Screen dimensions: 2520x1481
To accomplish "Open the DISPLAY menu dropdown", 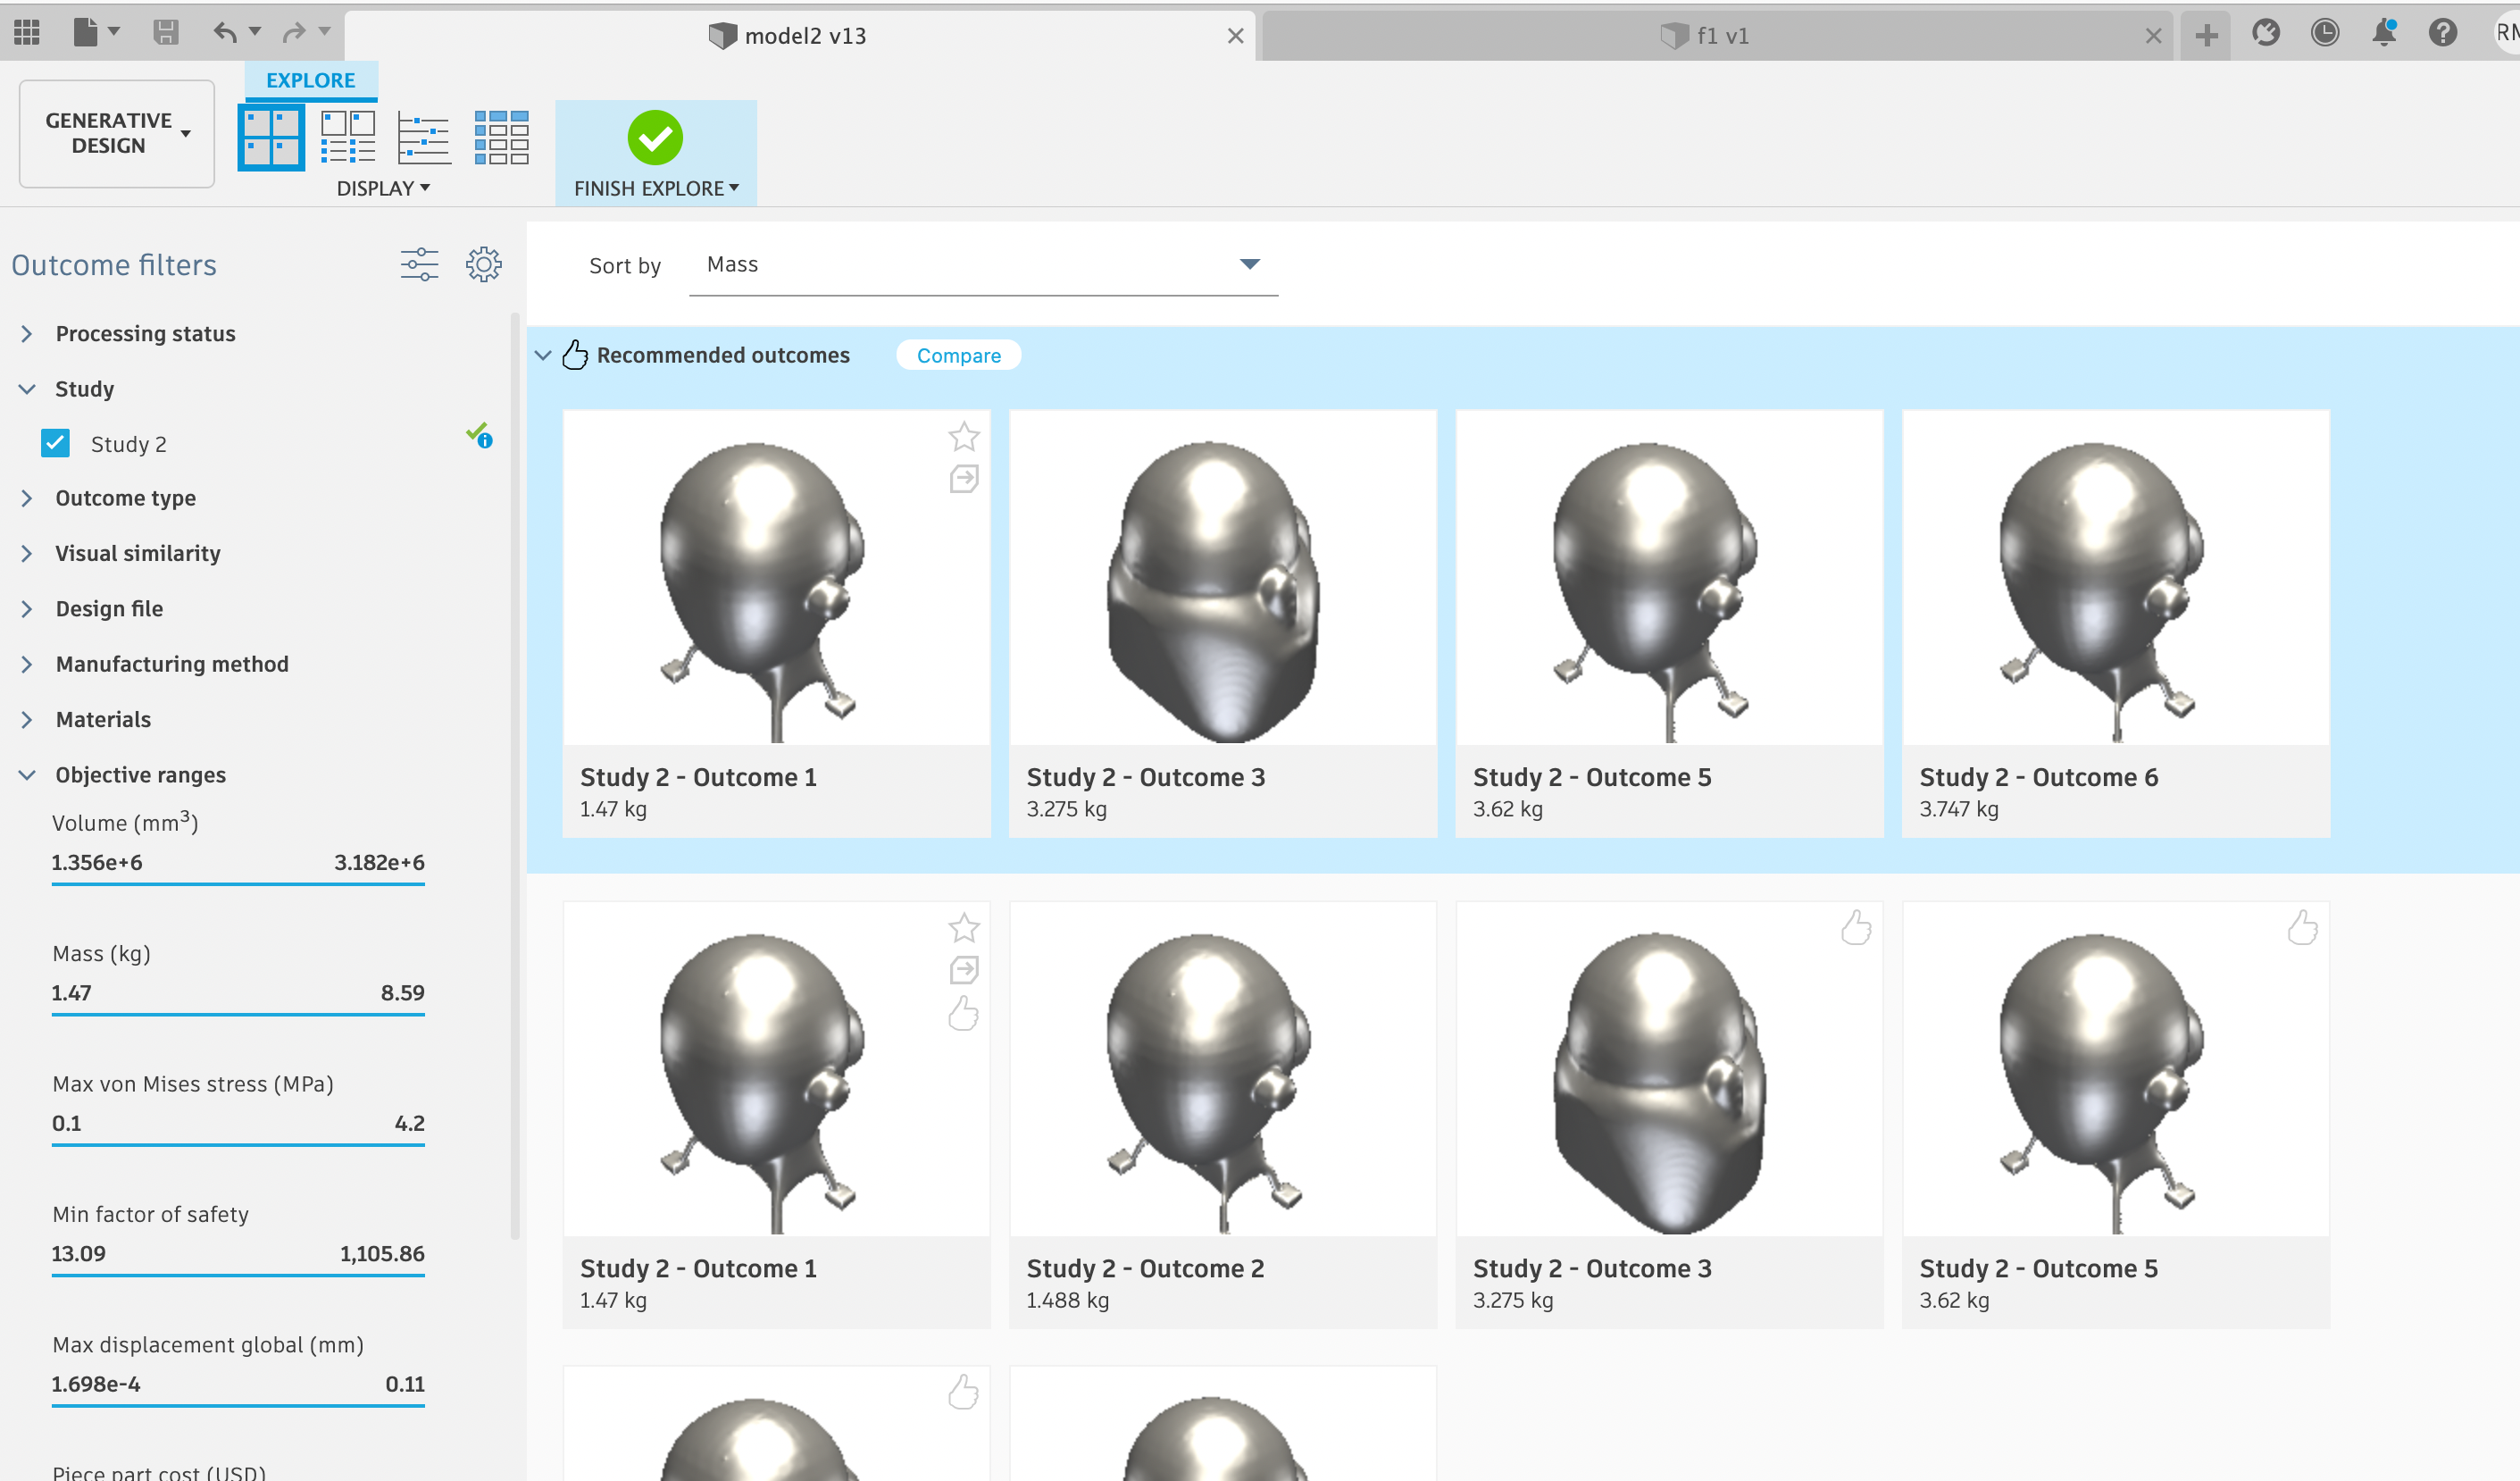I will pyautogui.click(x=383, y=188).
